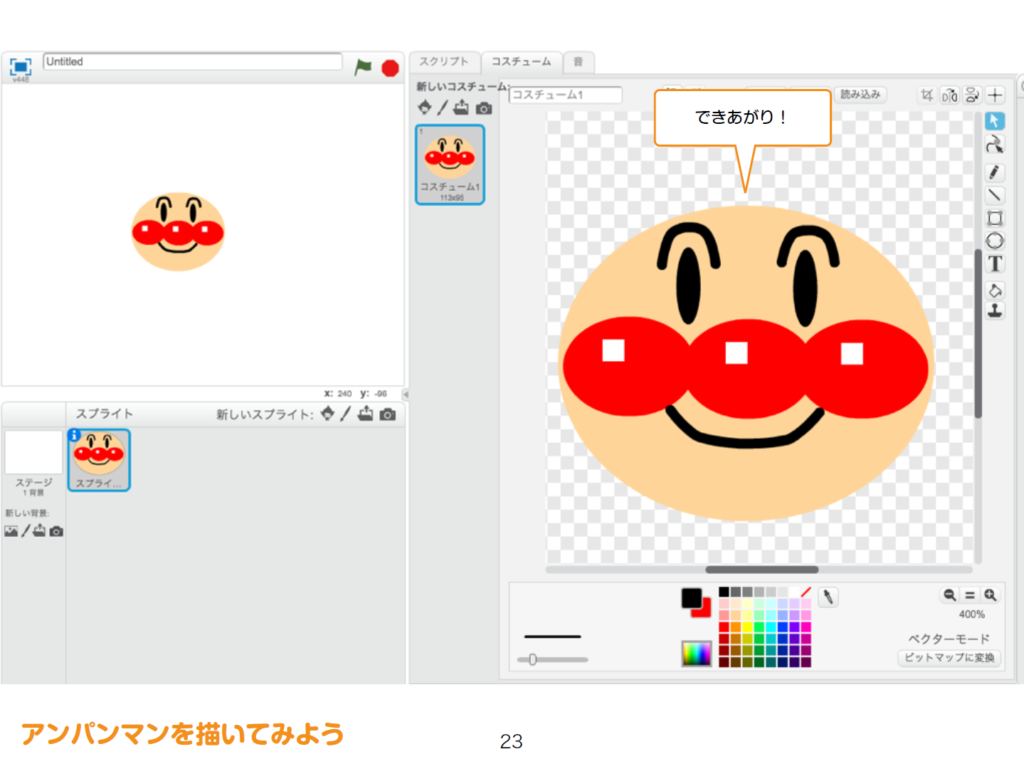
Task: Pick the eyedropper color picker tool
Action: [828, 597]
